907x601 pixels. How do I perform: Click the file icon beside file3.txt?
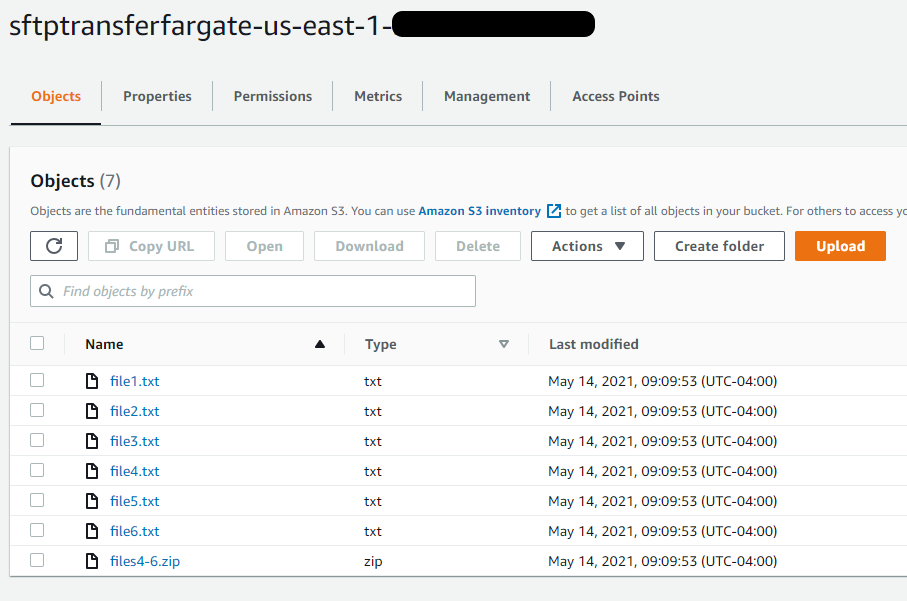tap(91, 440)
